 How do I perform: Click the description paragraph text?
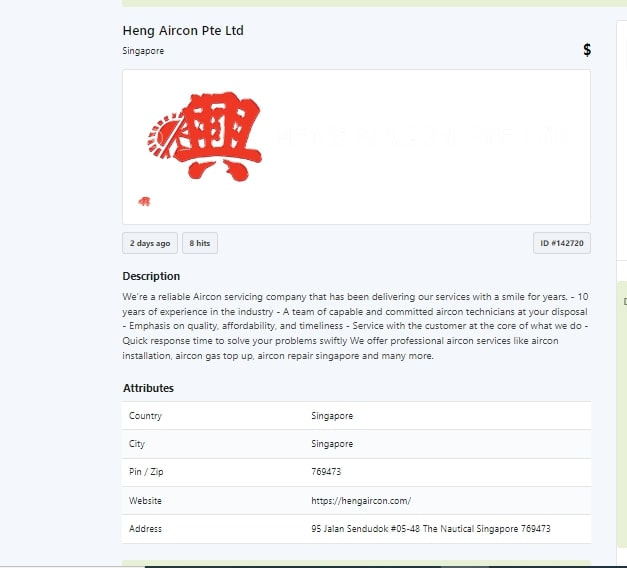(355, 326)
